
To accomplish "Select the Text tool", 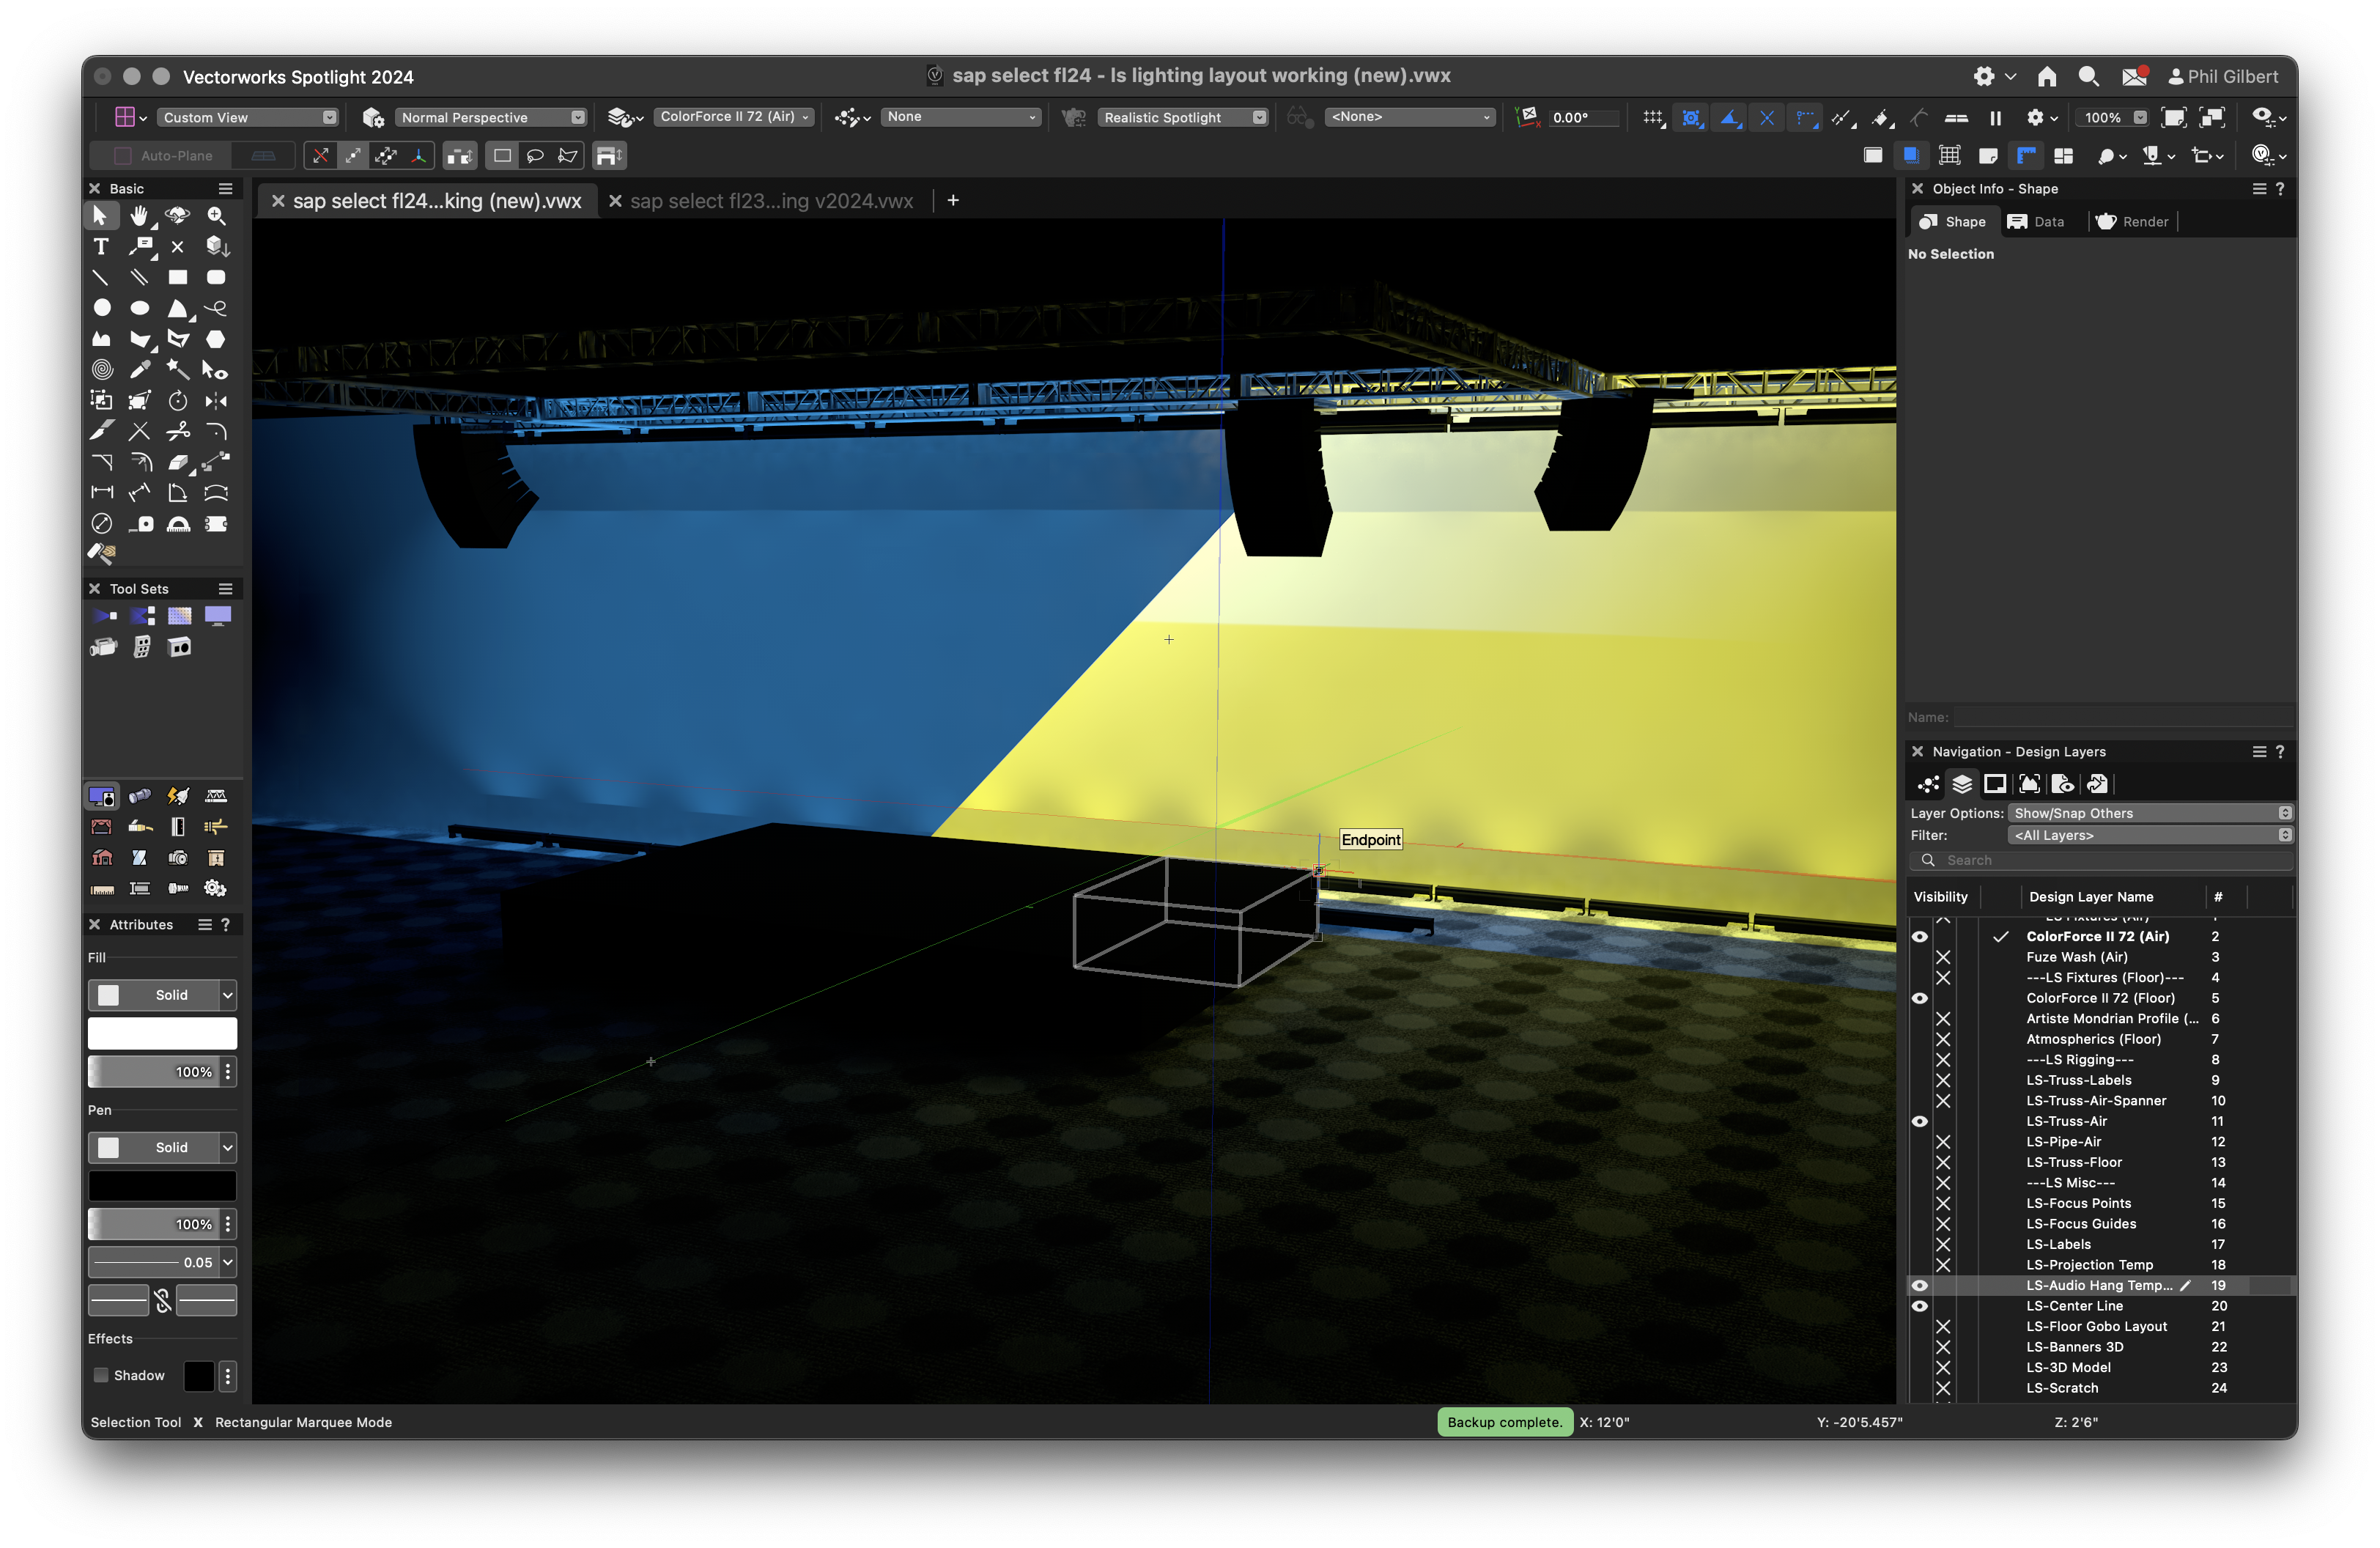I will tap(101, 247).
